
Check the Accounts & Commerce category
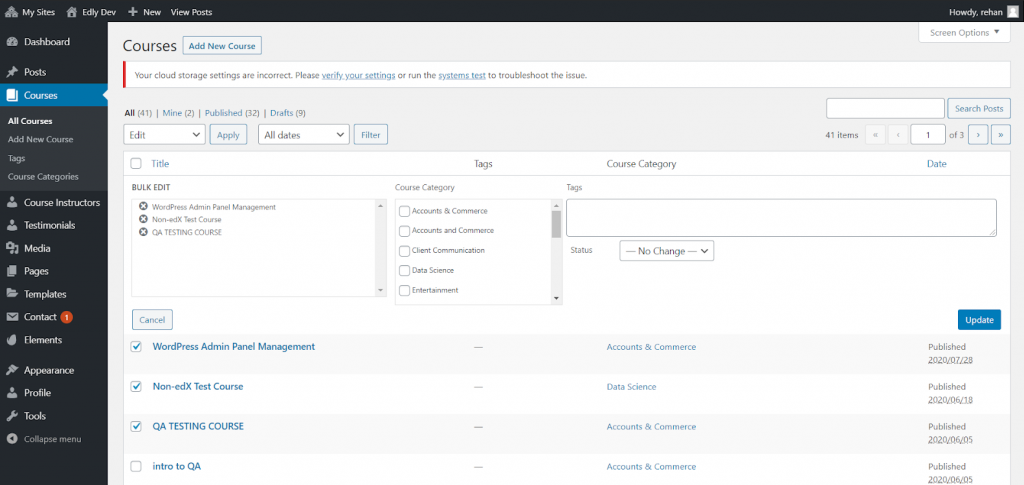404,211
